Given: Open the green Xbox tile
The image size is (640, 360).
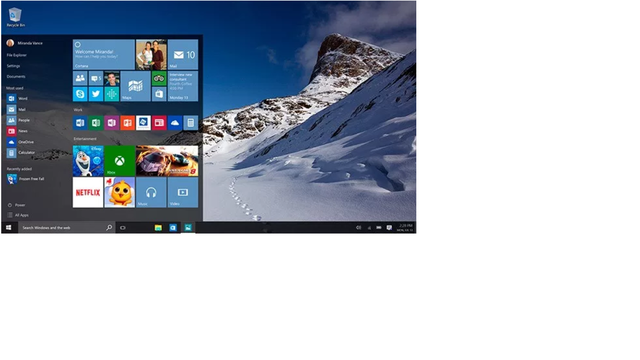Looking at the screenshot, I should (x=120, y=161).
